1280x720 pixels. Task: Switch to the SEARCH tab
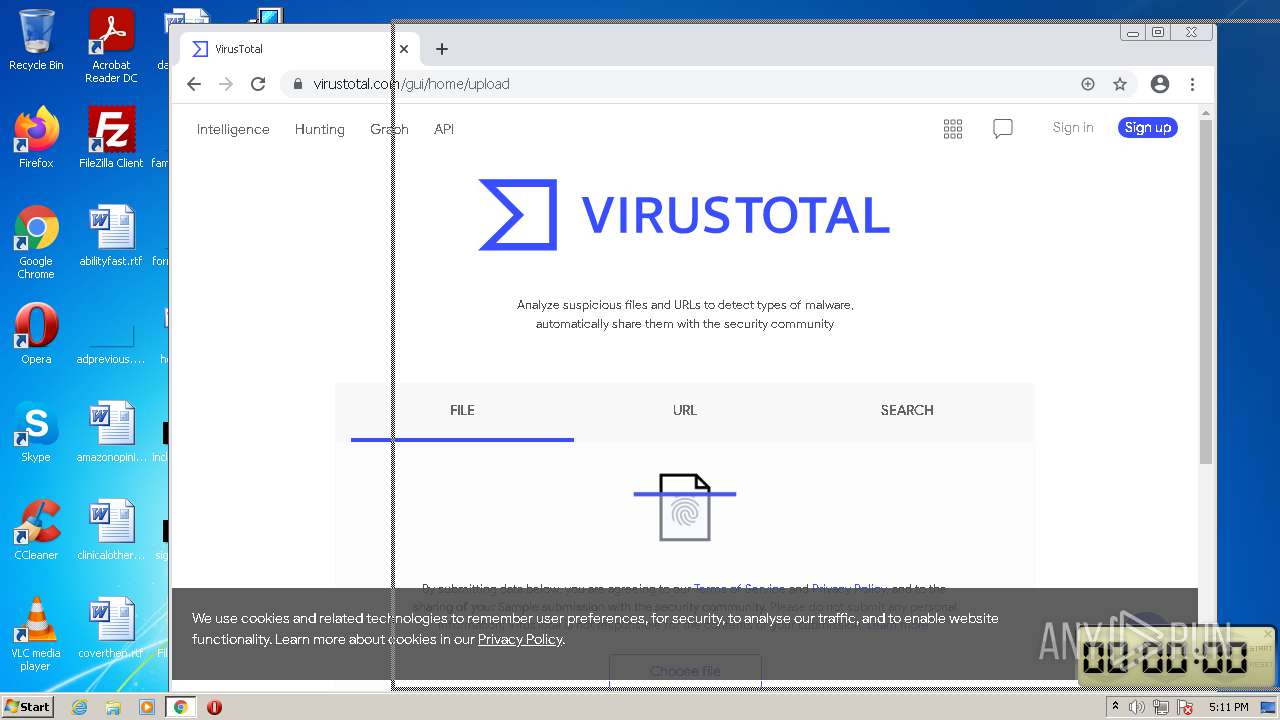[x=907, y=410]
